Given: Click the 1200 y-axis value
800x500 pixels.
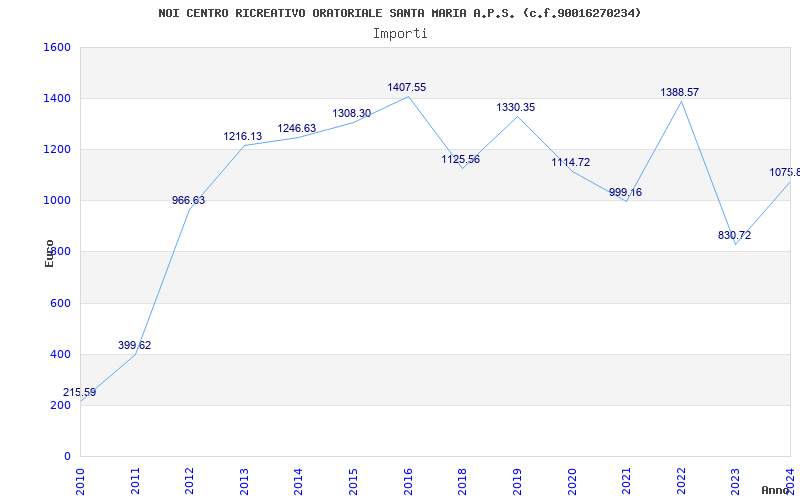Looking at the screenshot, I should (x=57, y=149).
